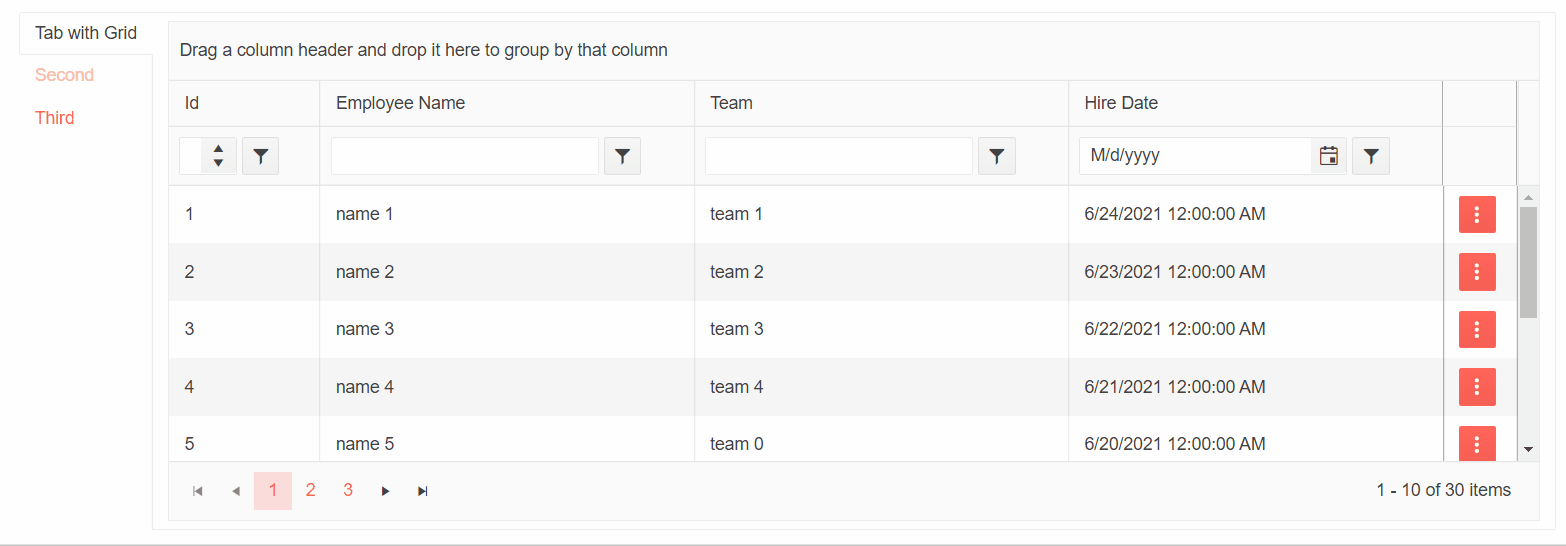Open actions menu for name 2 row
The width and height of the screenshot is (1566, 546).
tap(1476, 272)
